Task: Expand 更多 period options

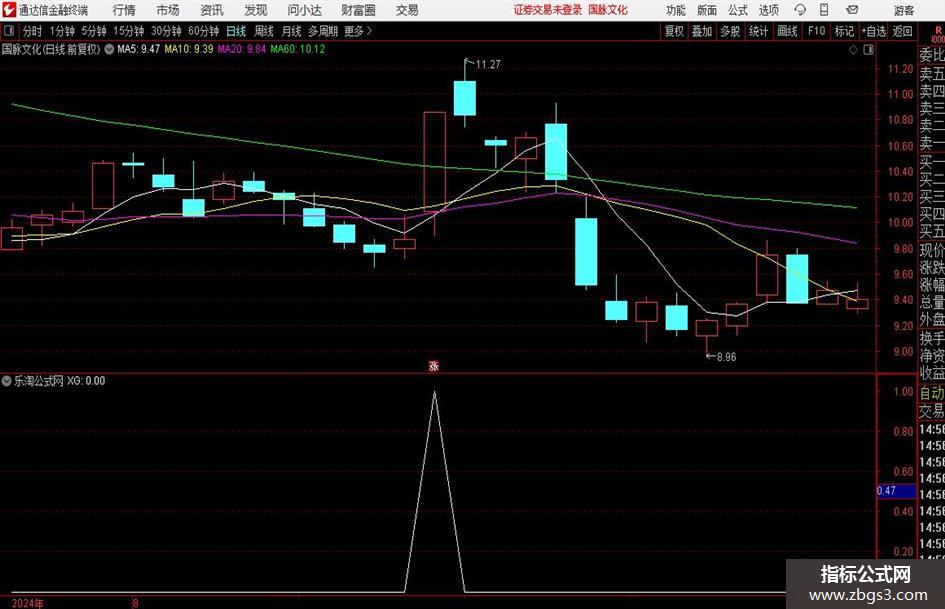Action: click(x=359, y=31)
